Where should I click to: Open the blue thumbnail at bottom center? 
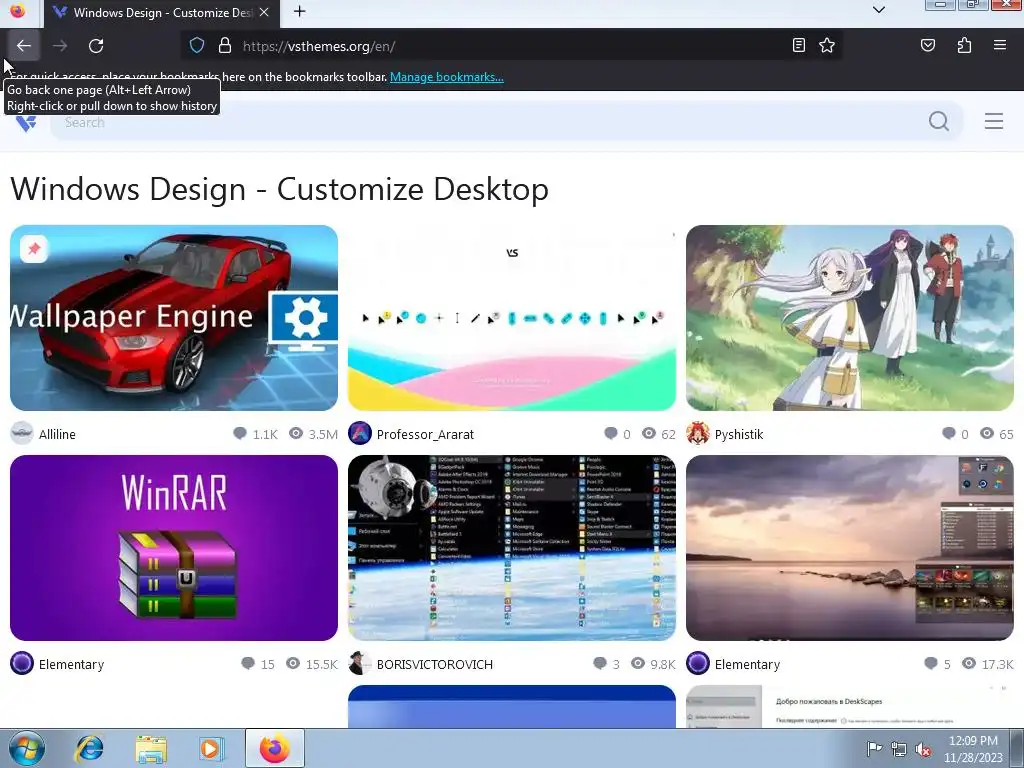[x=512, y=707]
